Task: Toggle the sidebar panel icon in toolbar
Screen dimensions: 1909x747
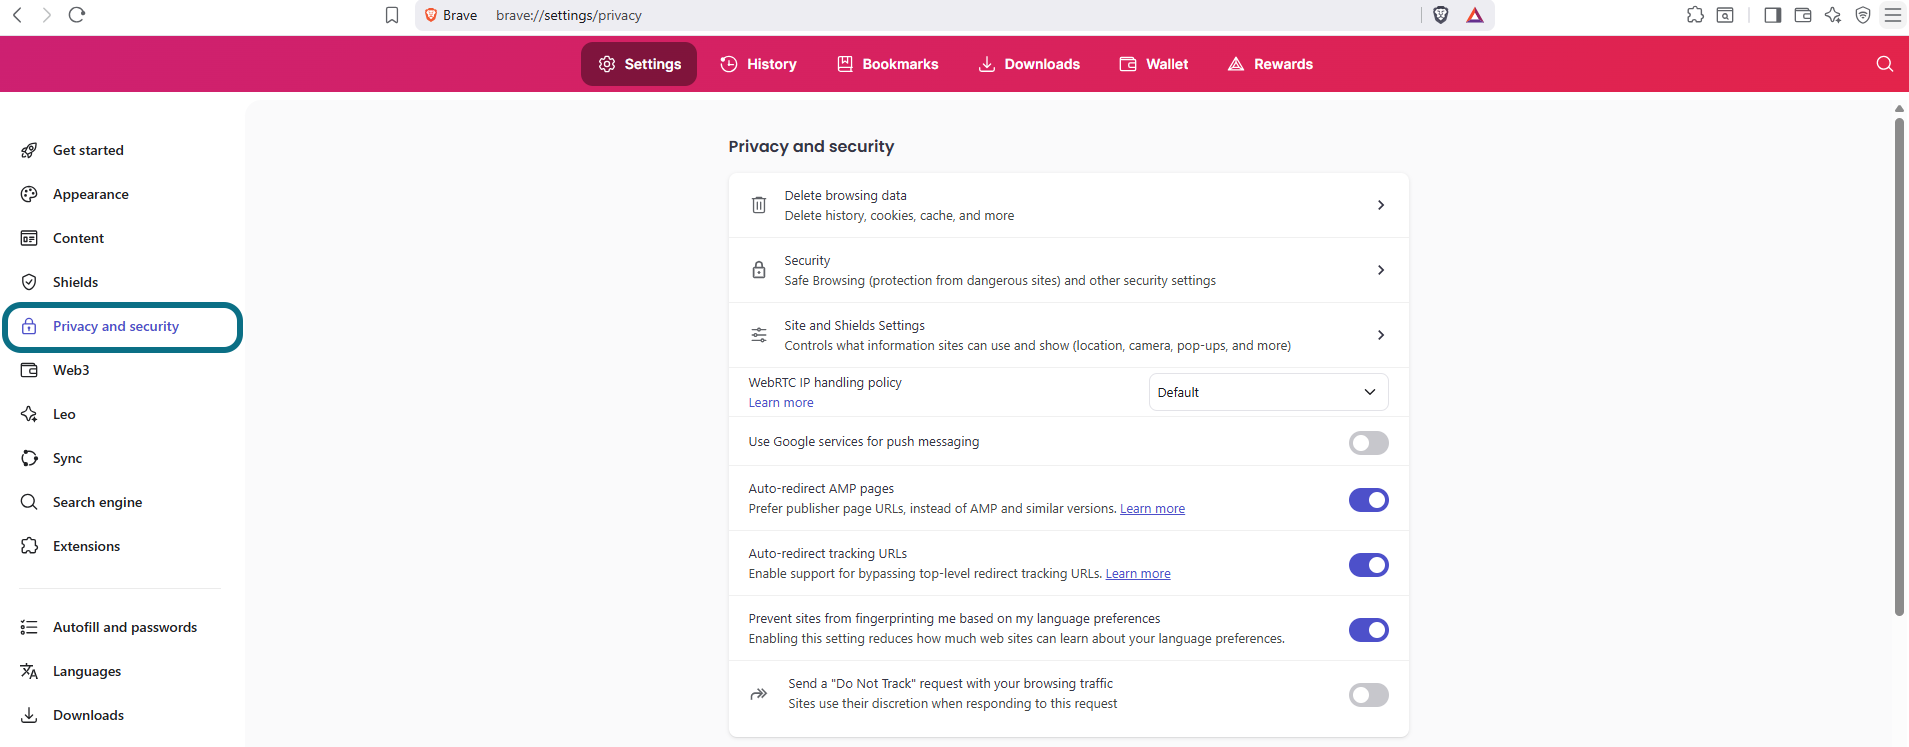Action: tap(1773, 15)
